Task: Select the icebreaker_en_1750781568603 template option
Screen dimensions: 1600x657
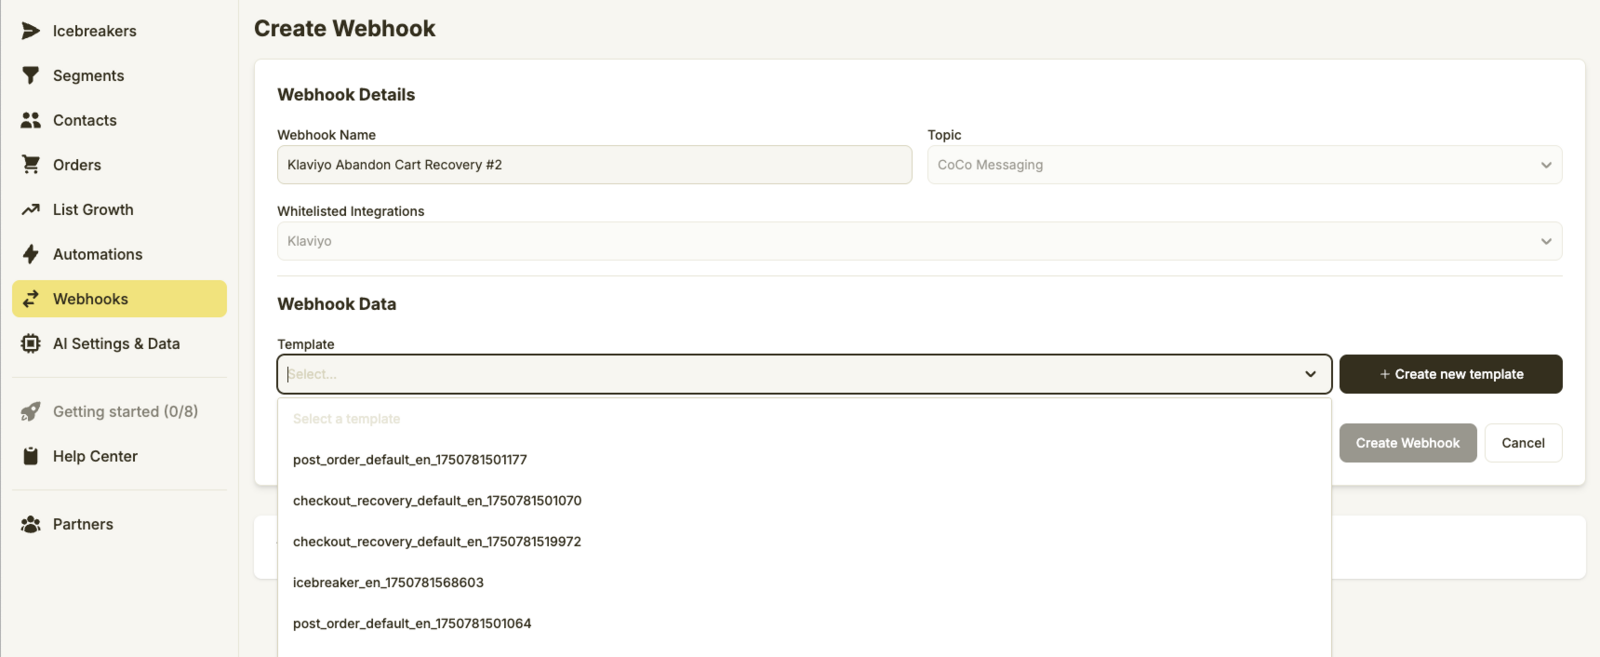Action: click(388, 583)
